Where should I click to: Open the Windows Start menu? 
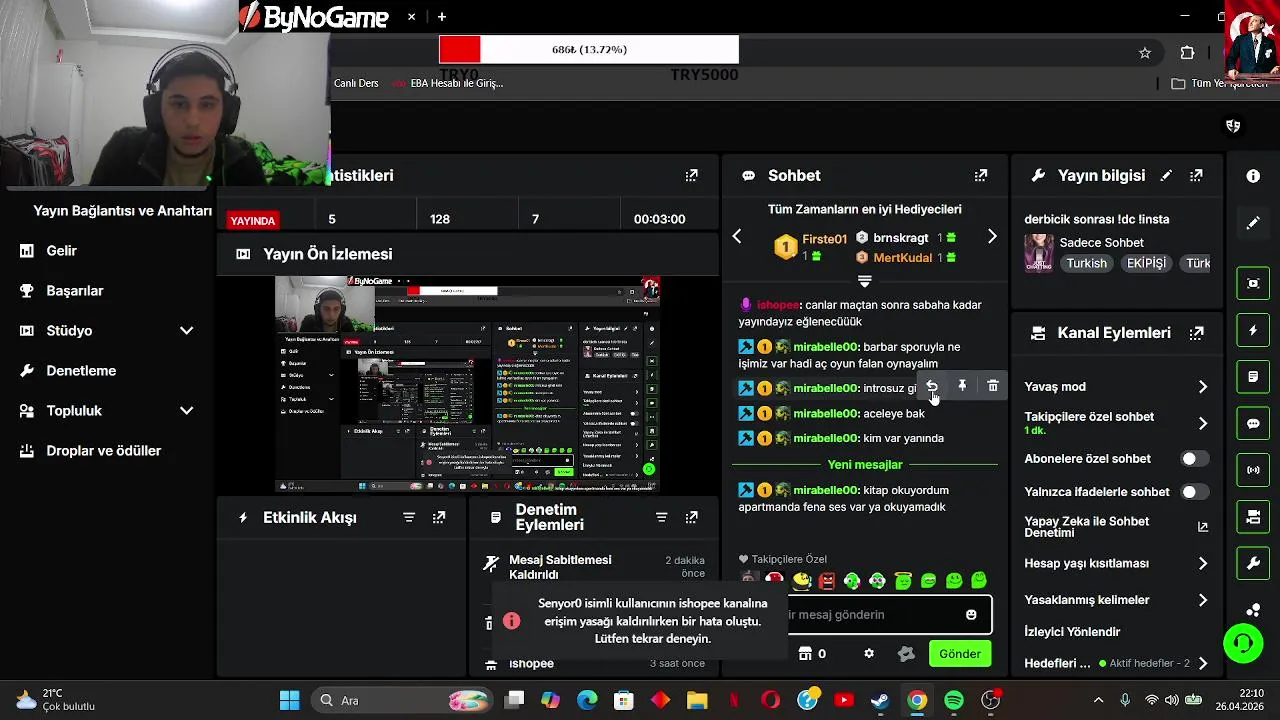289,700
